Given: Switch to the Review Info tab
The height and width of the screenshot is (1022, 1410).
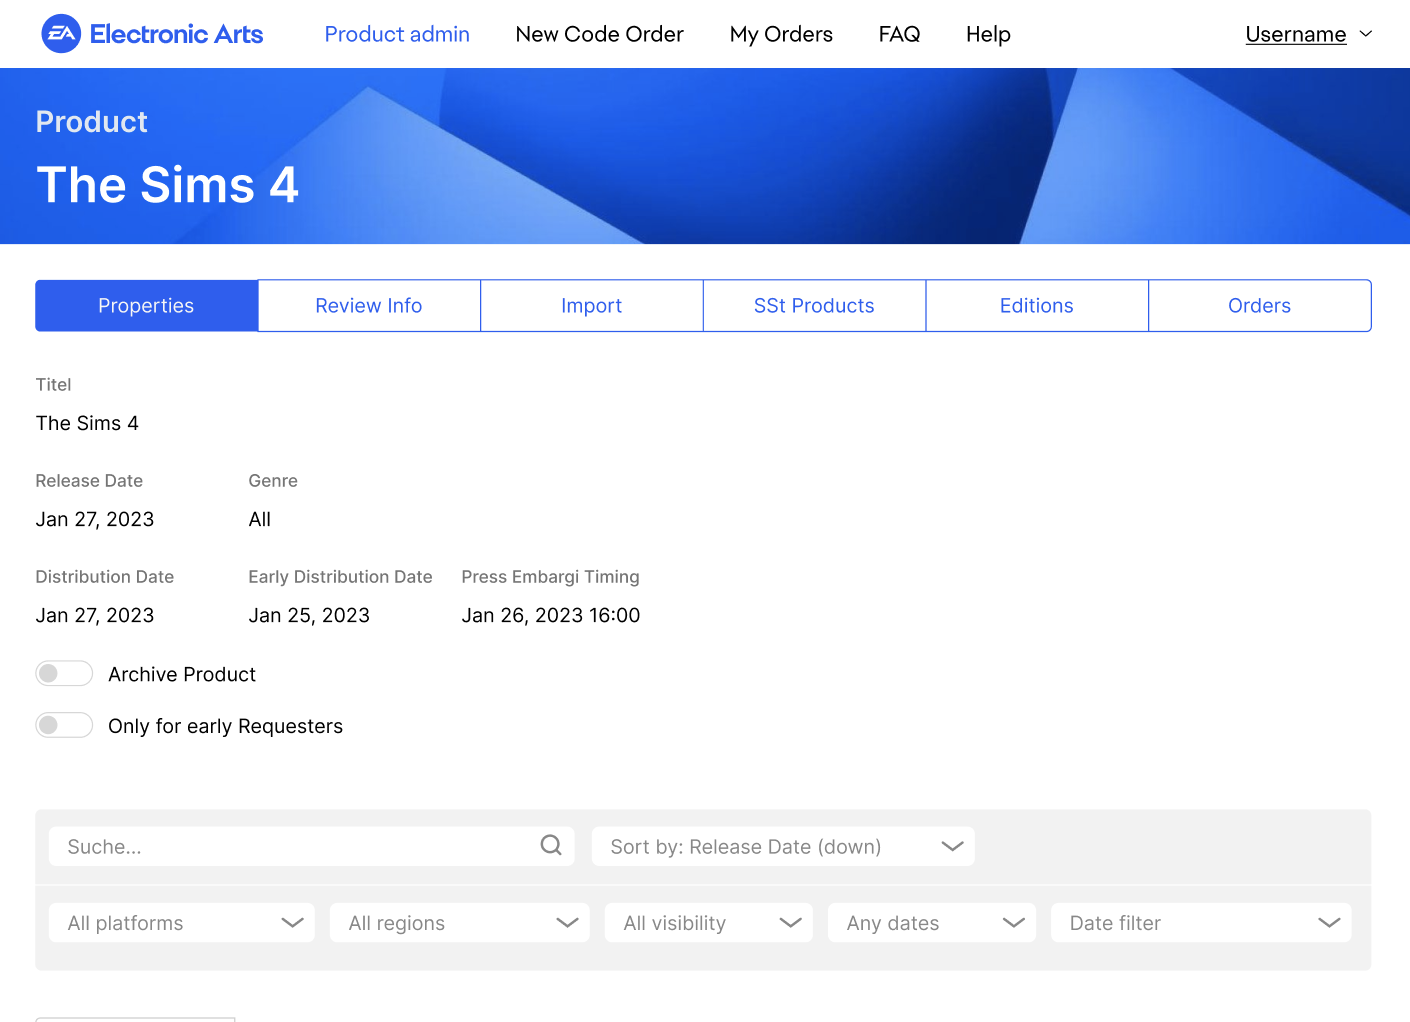Looking at the screenshot, I should pos(369,306).
